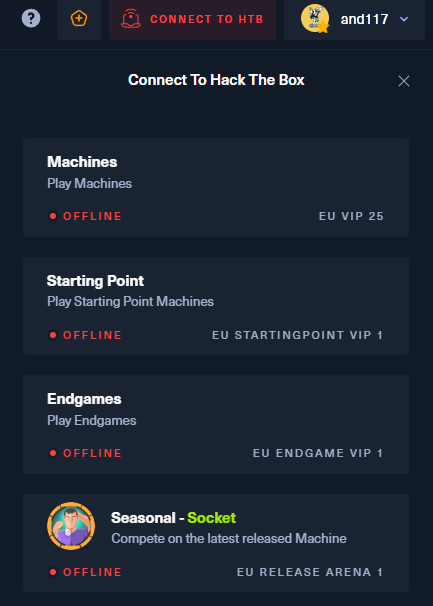
Task: Click the OFFLINE status under Endgames
Action: click(92, 453)
